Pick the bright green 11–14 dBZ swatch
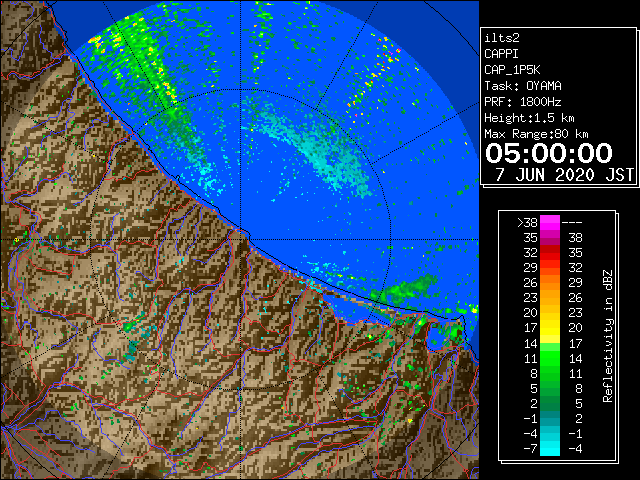 pos(550,358)
